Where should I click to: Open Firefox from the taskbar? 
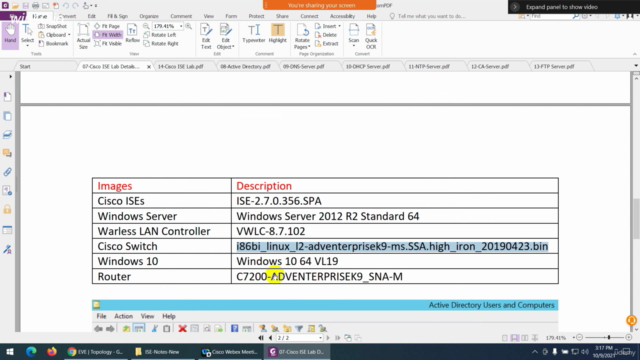[52, 351]
